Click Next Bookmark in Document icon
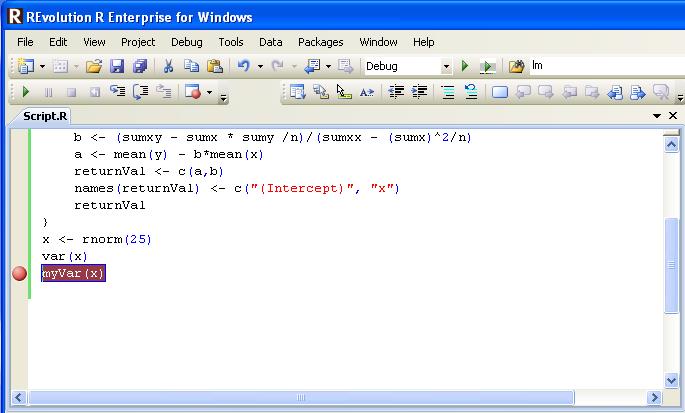The width and height of the screenshot is (685, 413). coord(638,92)
